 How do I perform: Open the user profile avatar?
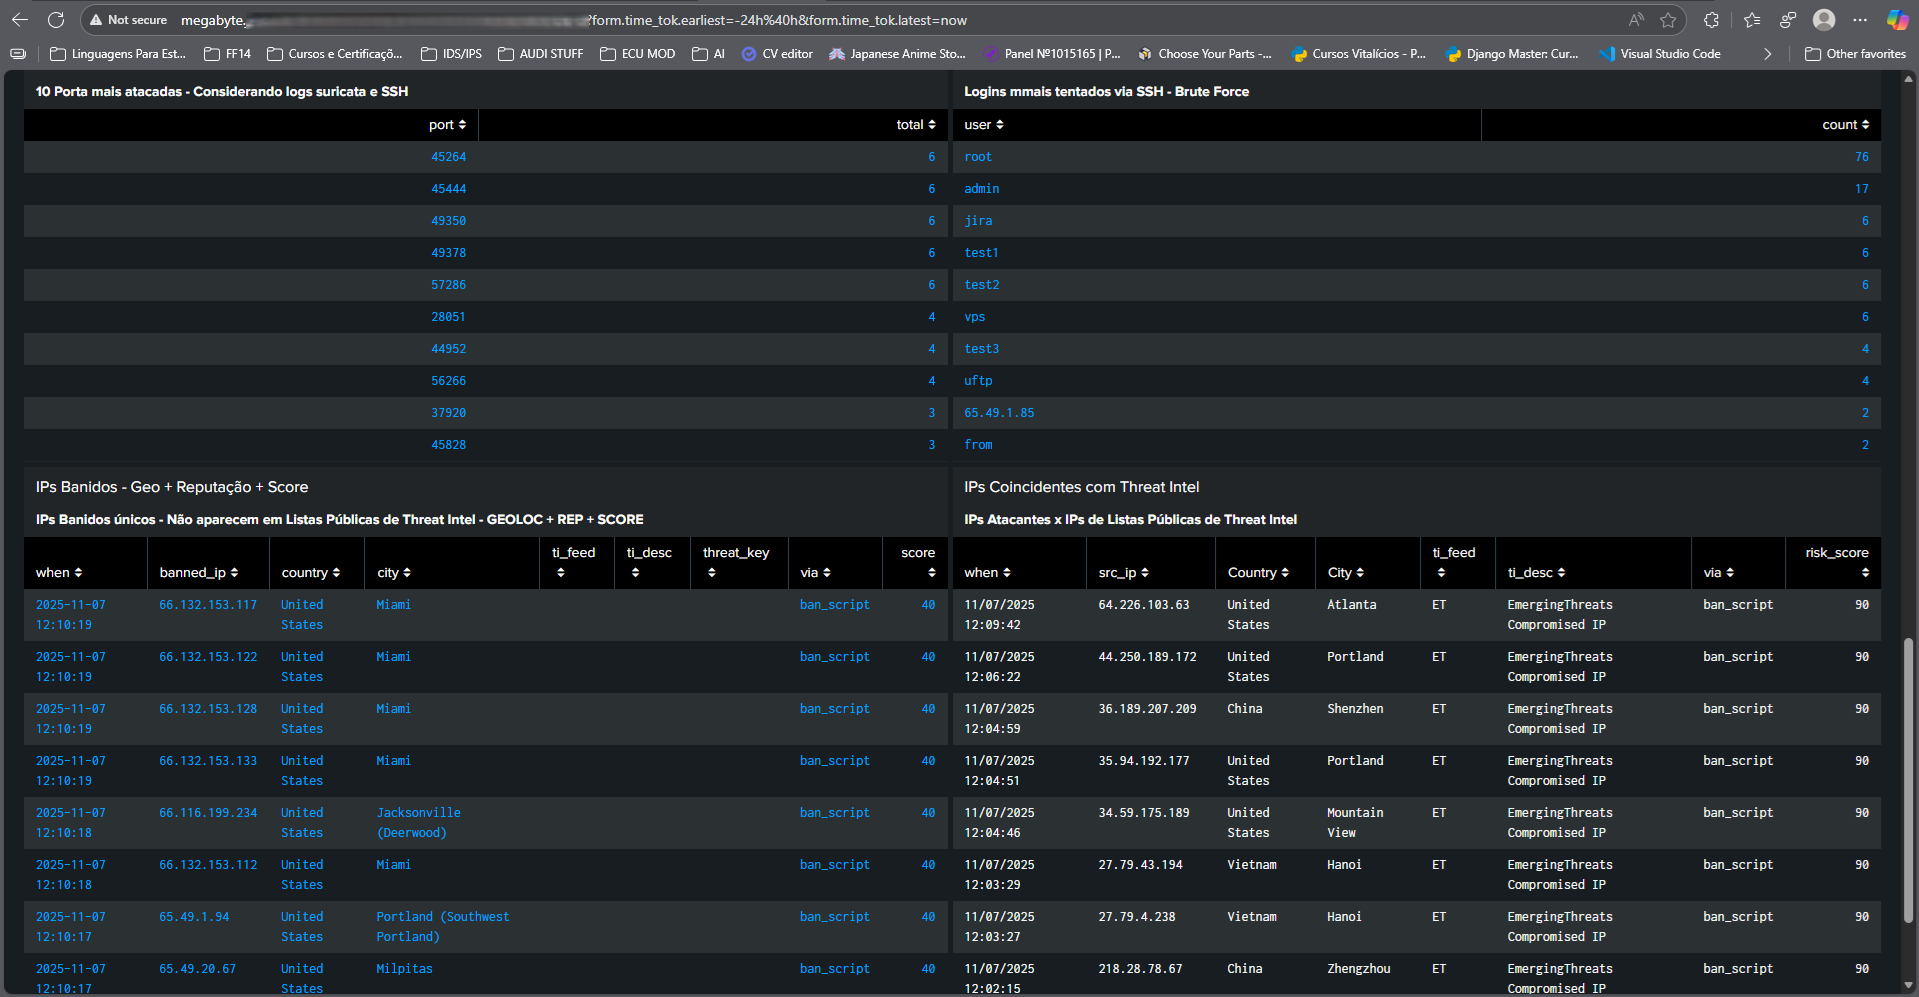click(x=1824, y=20)
